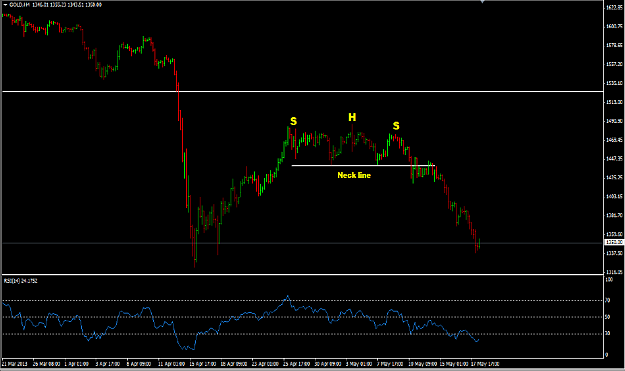Click the '25 Apr 17:00' time axis label
The width and height of the screenshot is (625, 371).
click(297, 364)
